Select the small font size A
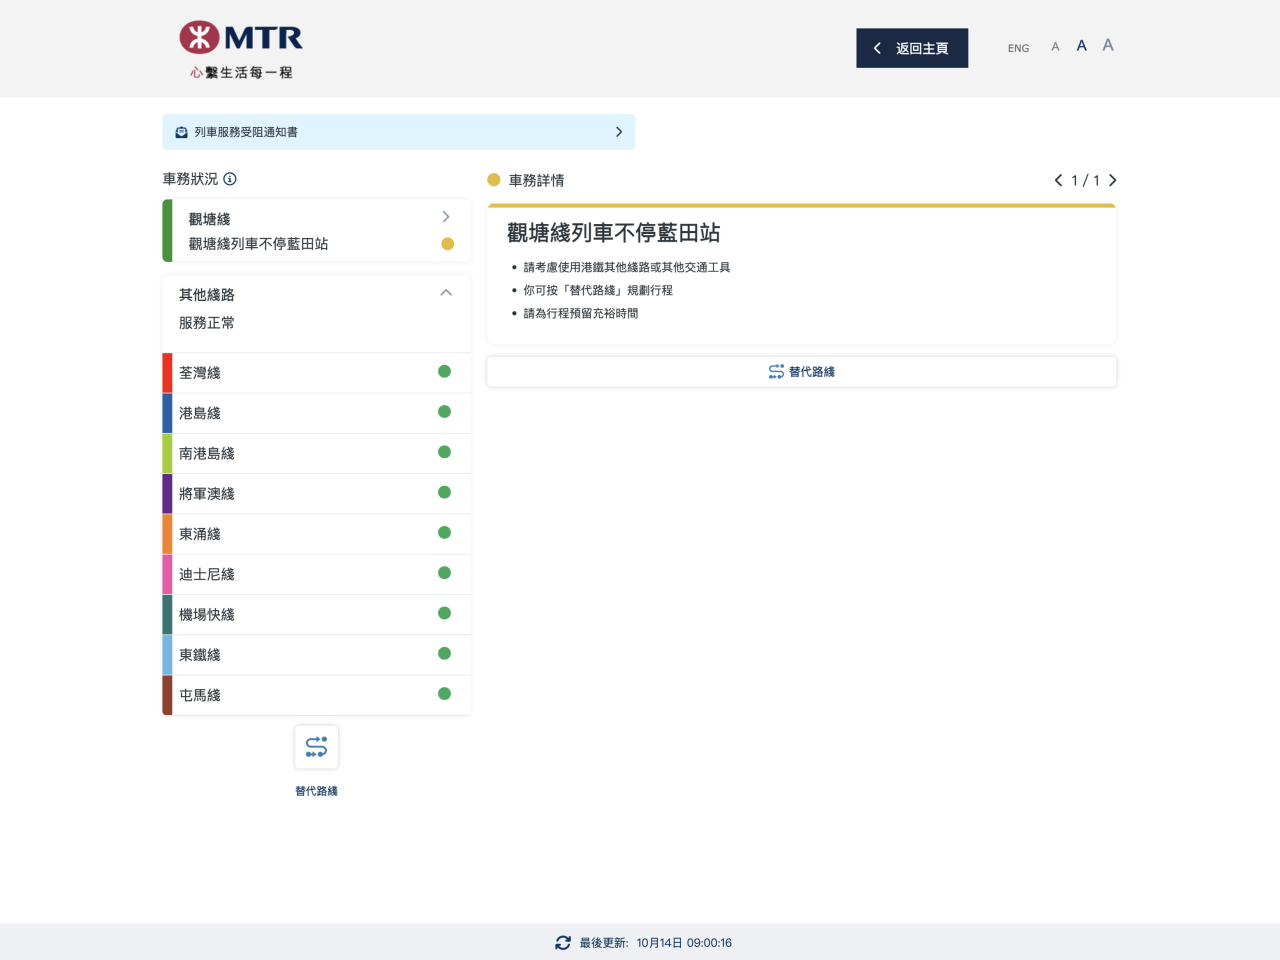The height and width of the screenshot is (960, 1280). [x=1055, y=47]
